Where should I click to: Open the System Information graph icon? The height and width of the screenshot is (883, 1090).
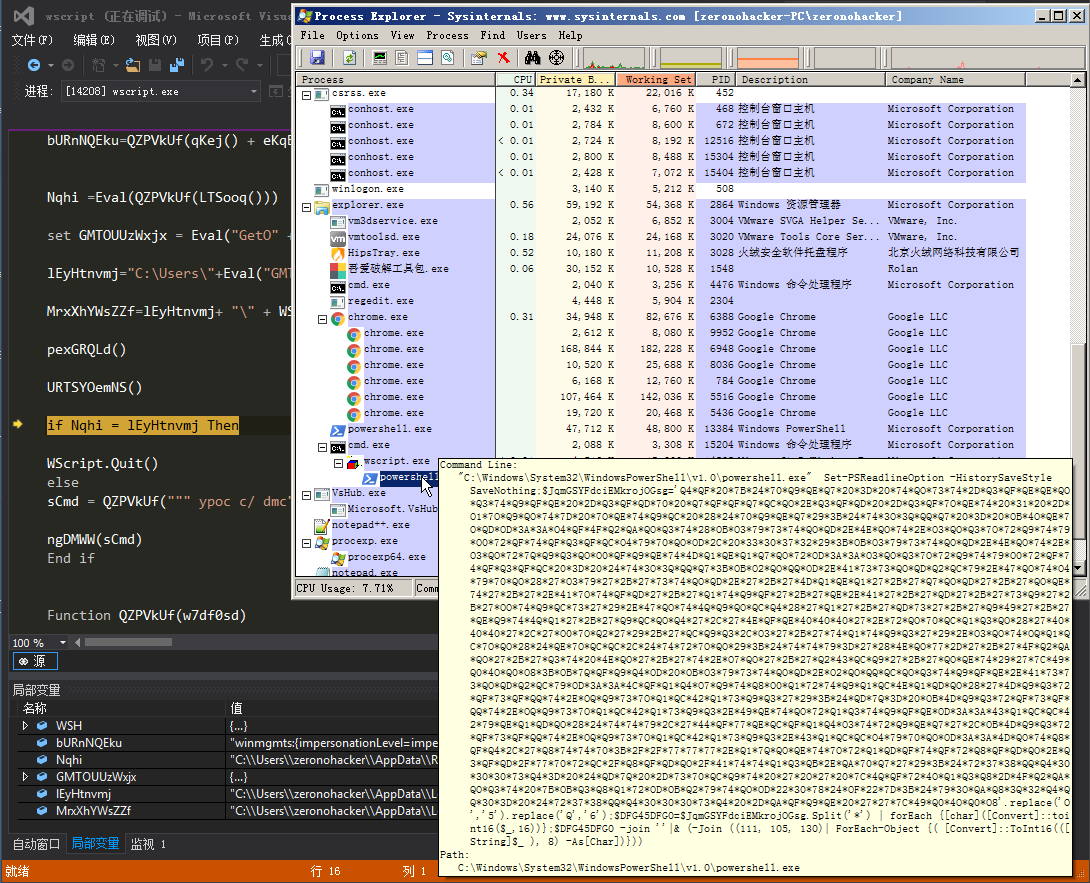[x=380, y=58]
